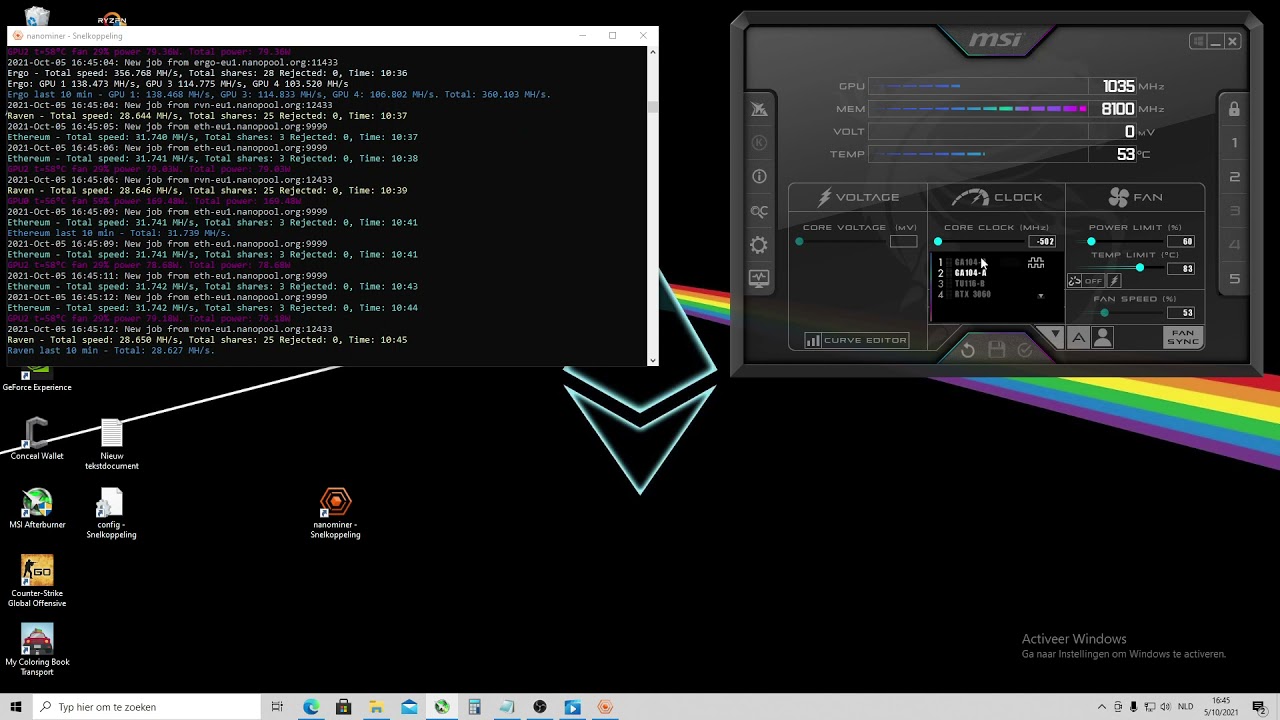Open Task View on the taskbar
1280x720 pixels.
[277, 707]
